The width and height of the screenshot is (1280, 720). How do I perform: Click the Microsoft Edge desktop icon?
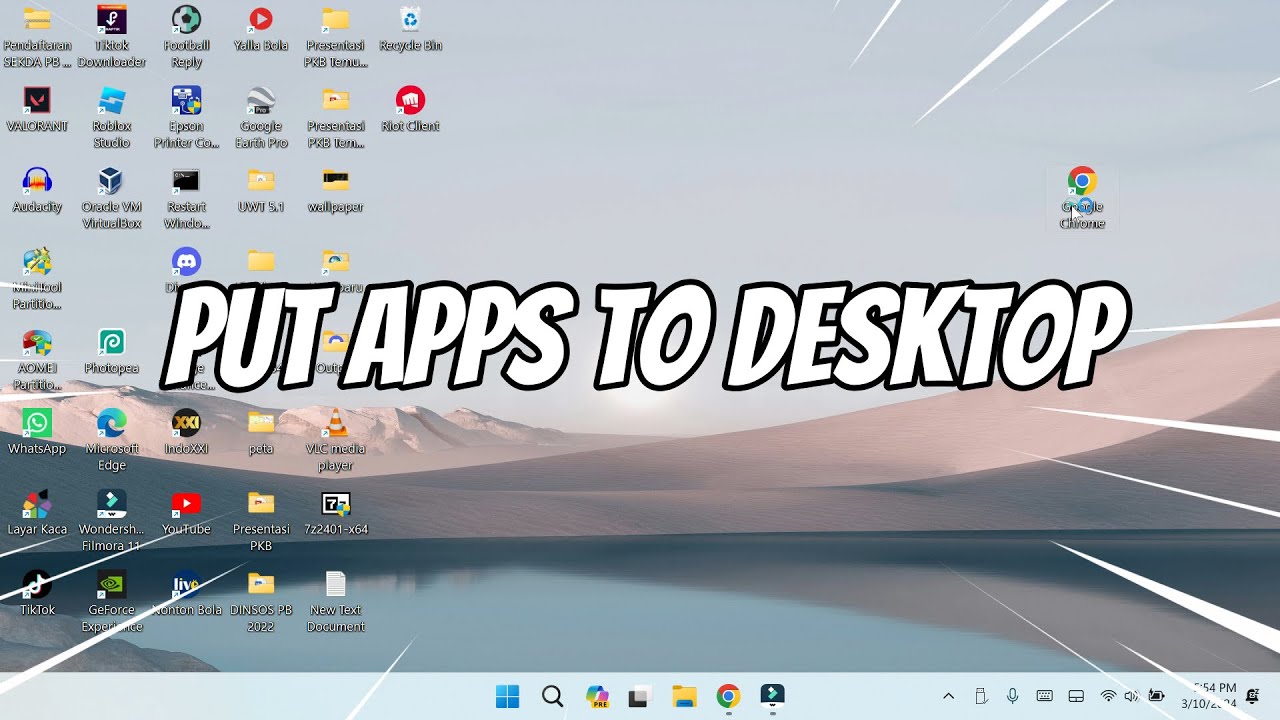click(111, 440)
